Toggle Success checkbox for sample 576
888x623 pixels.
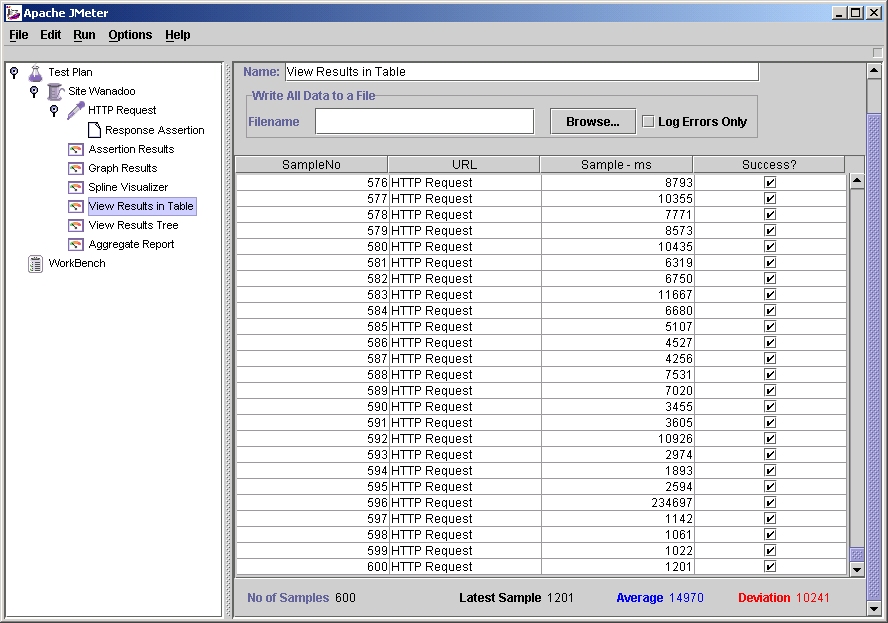tap(770, 183)
